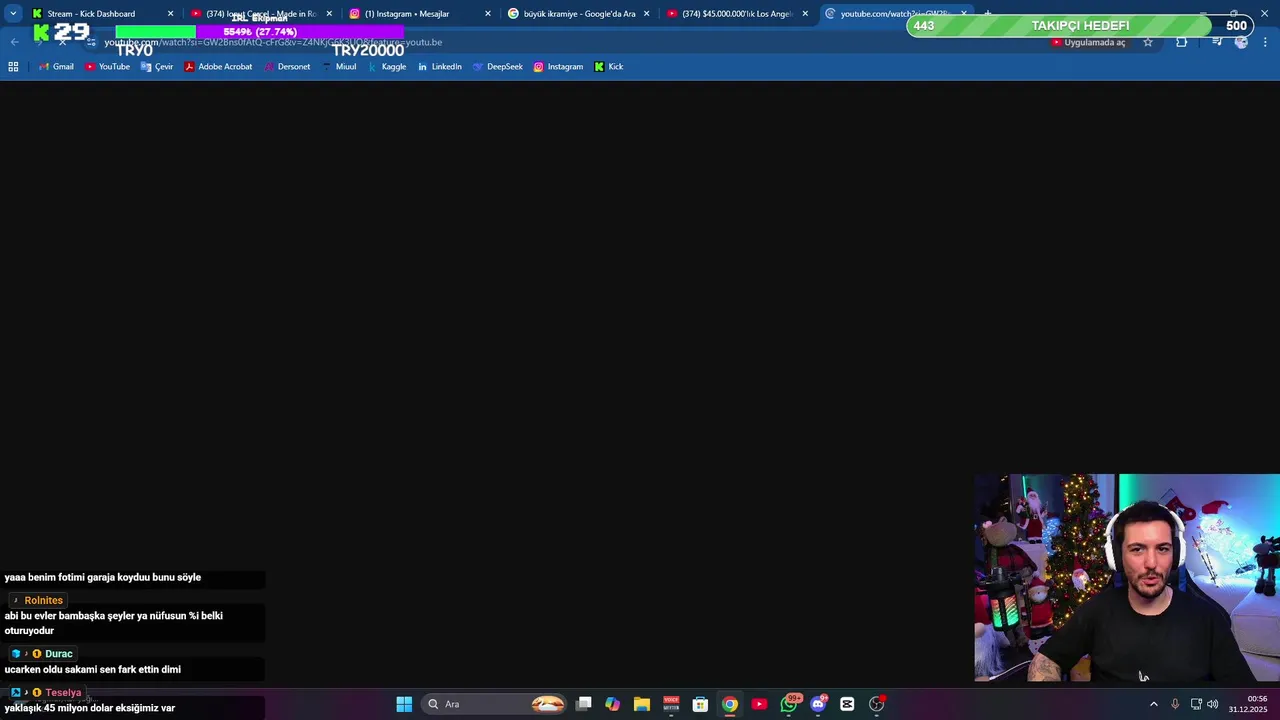Click message 'yaklaşık 45 milyon dolar eksiğimiz var'
The image size is (1280, 720).
coord(90,708)
